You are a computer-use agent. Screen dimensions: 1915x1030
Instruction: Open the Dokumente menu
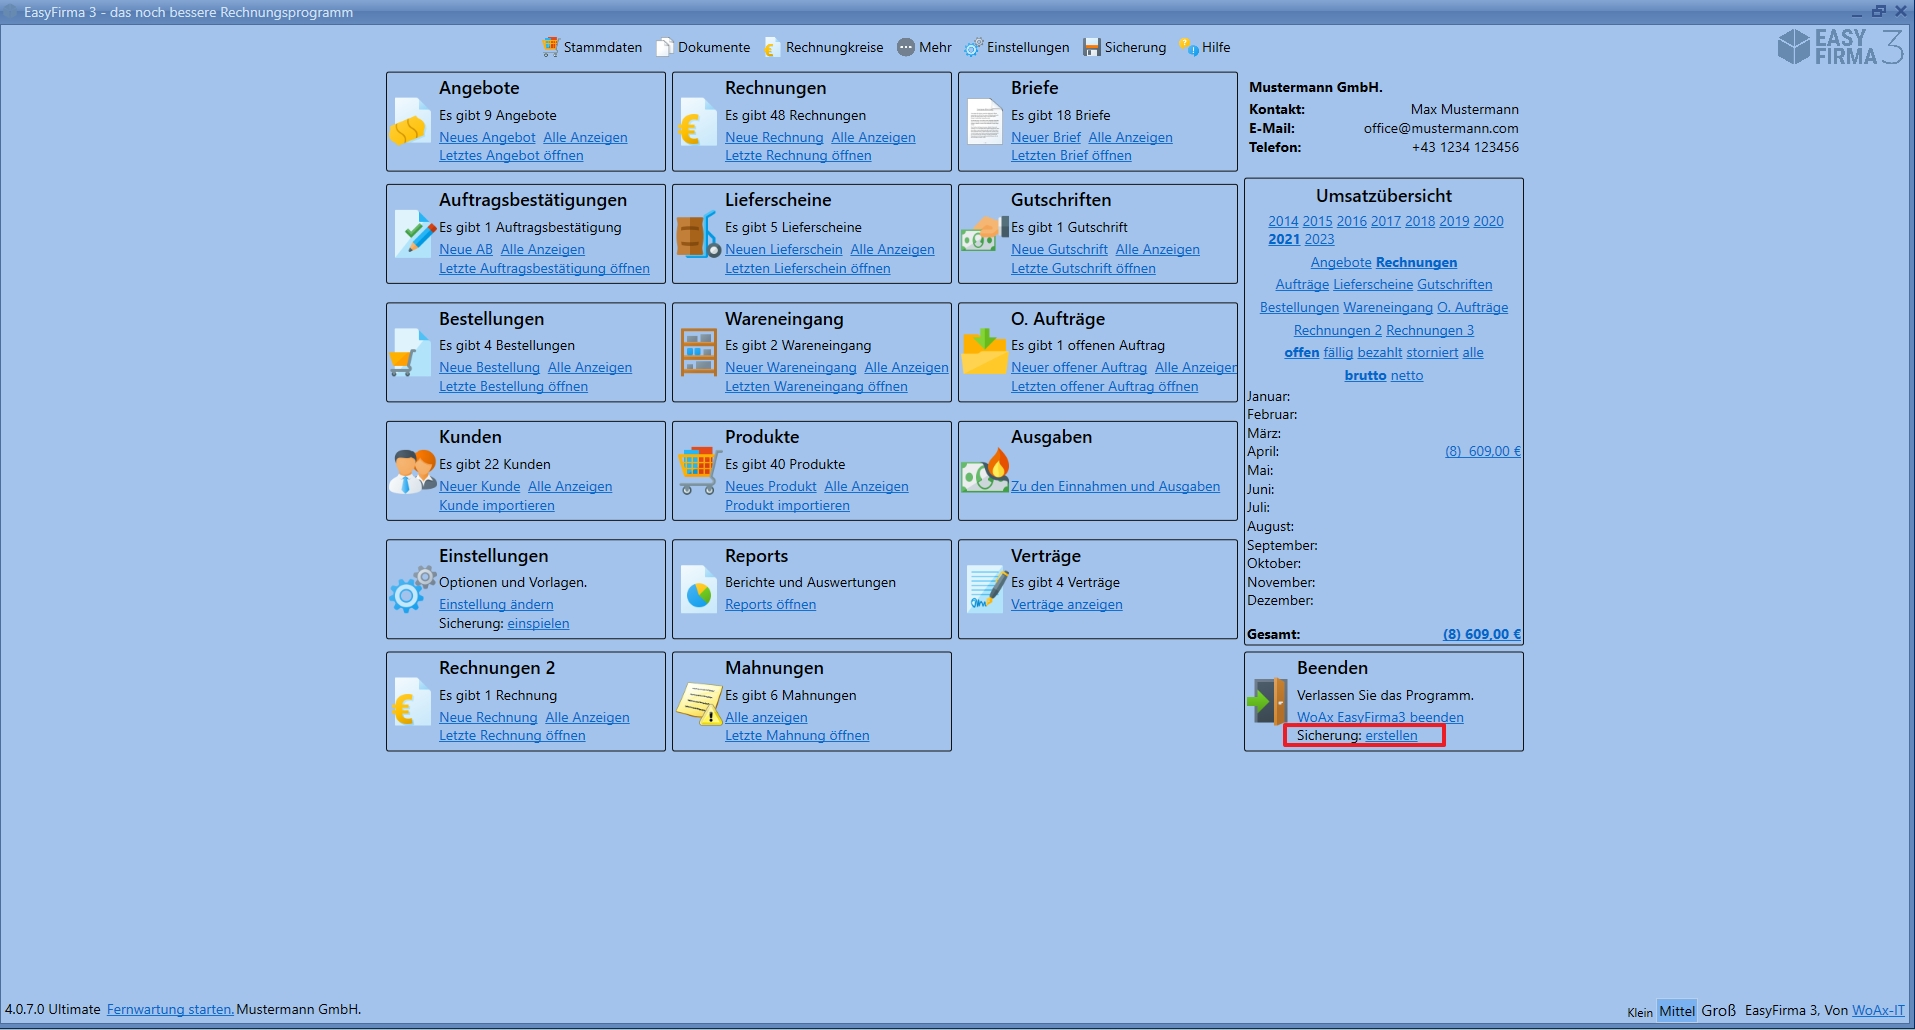[703, 47]
